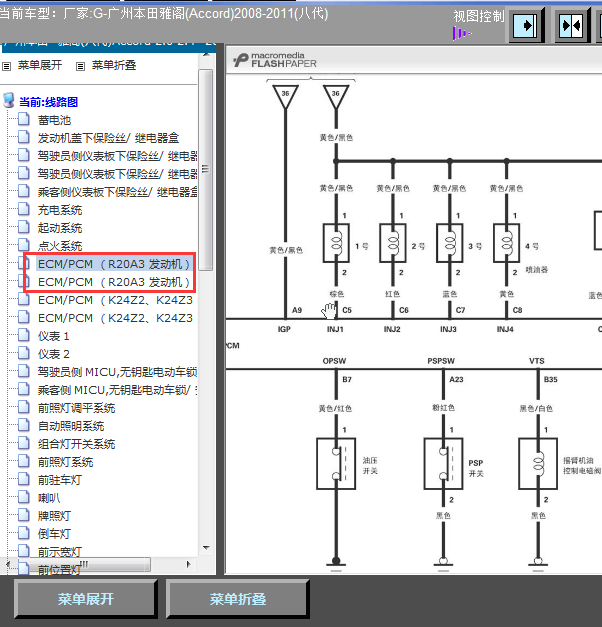Screen dimensions: 602x627
Task: Open the 喇叭 diagram
Action: 49,498
